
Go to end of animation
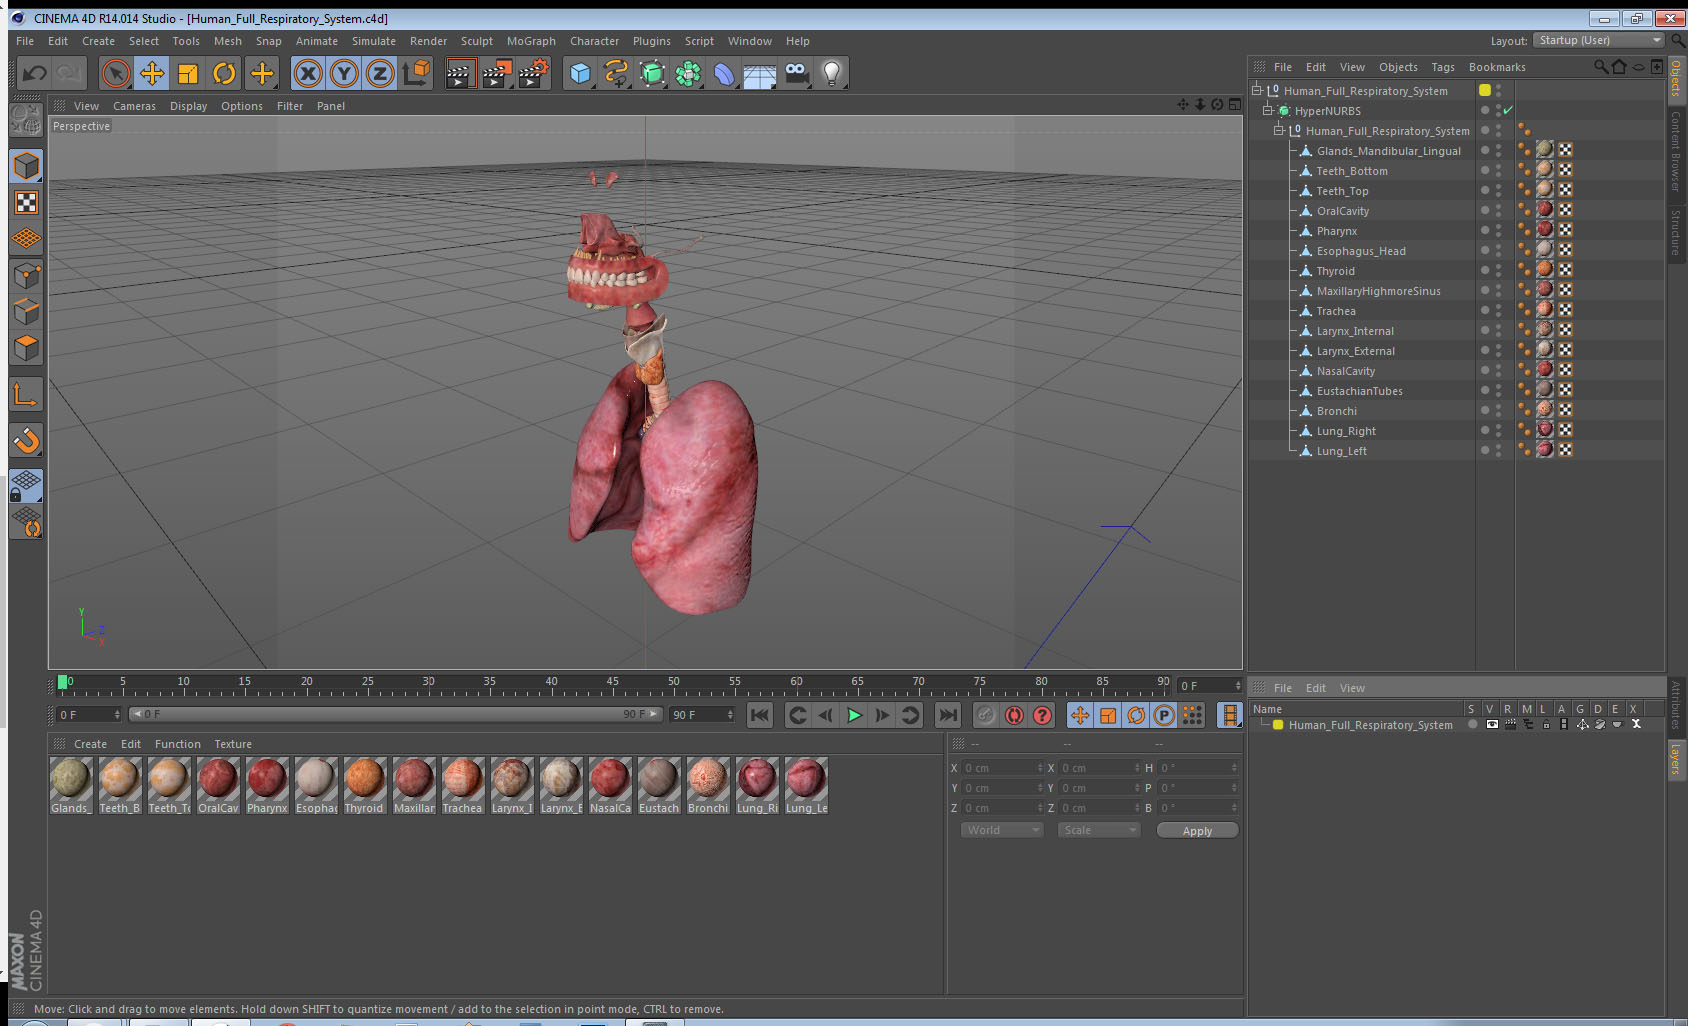pos(948,715)
